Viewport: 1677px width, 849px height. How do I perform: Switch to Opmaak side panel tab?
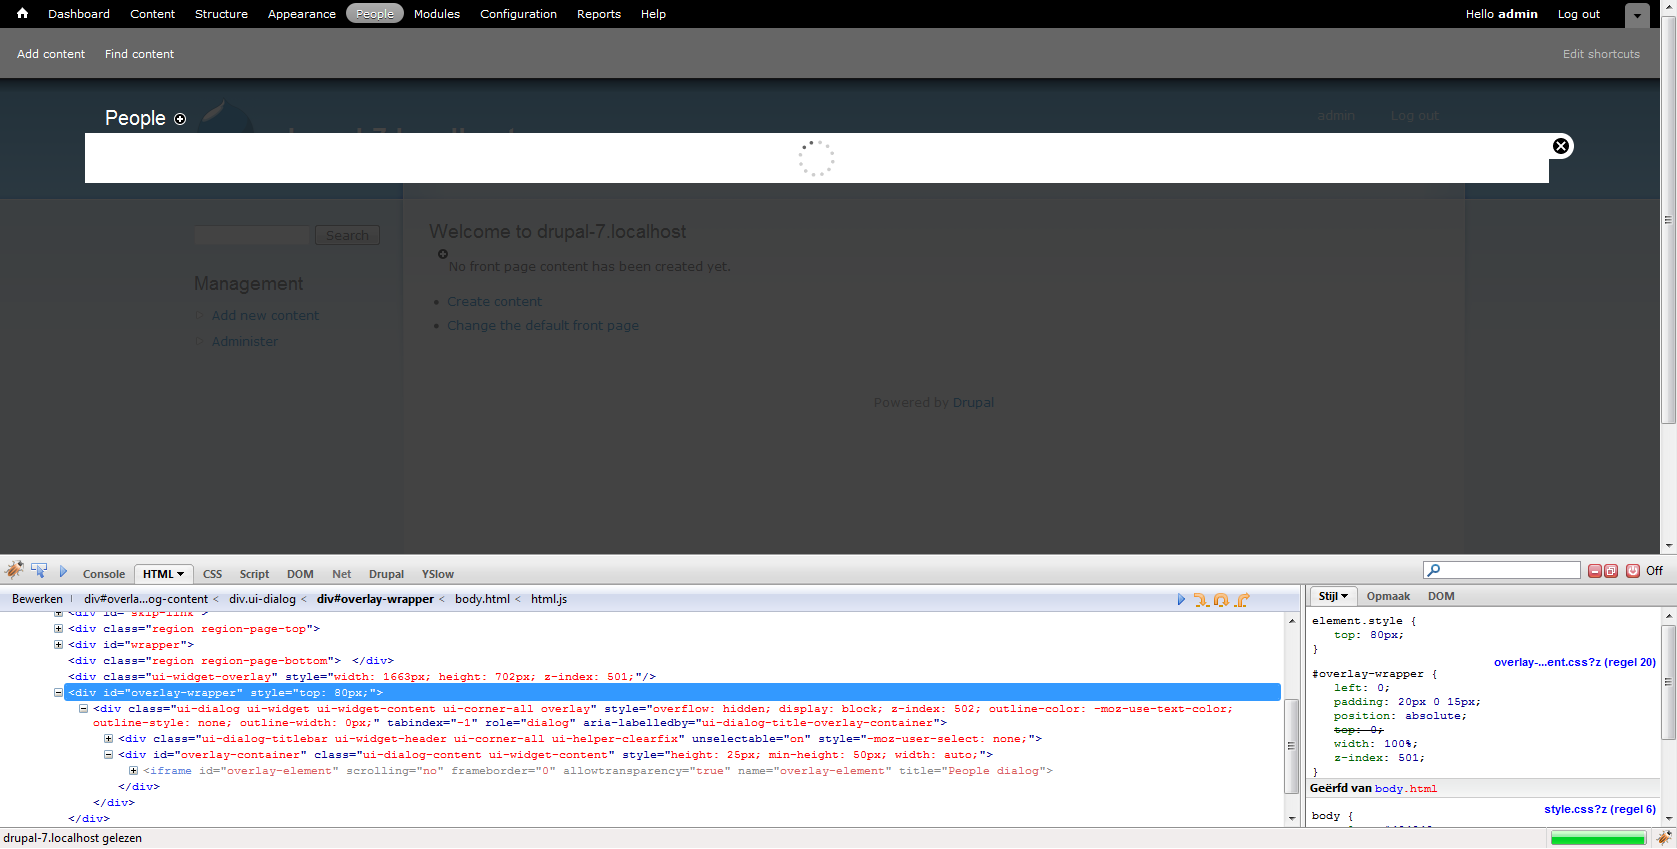pos(1388,596)
